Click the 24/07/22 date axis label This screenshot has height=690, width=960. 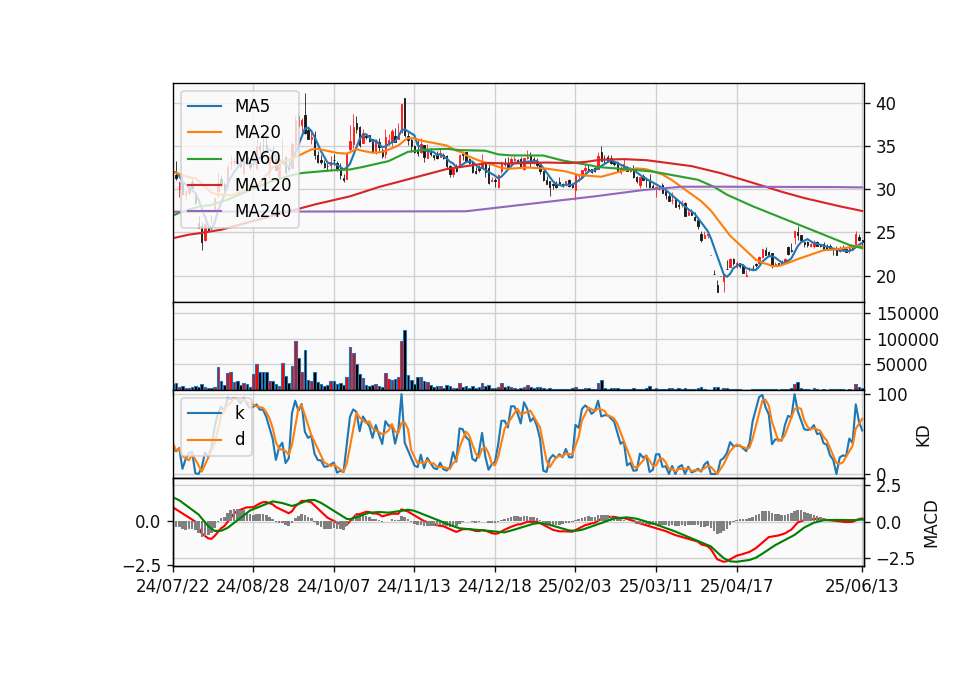click(173, 586)
